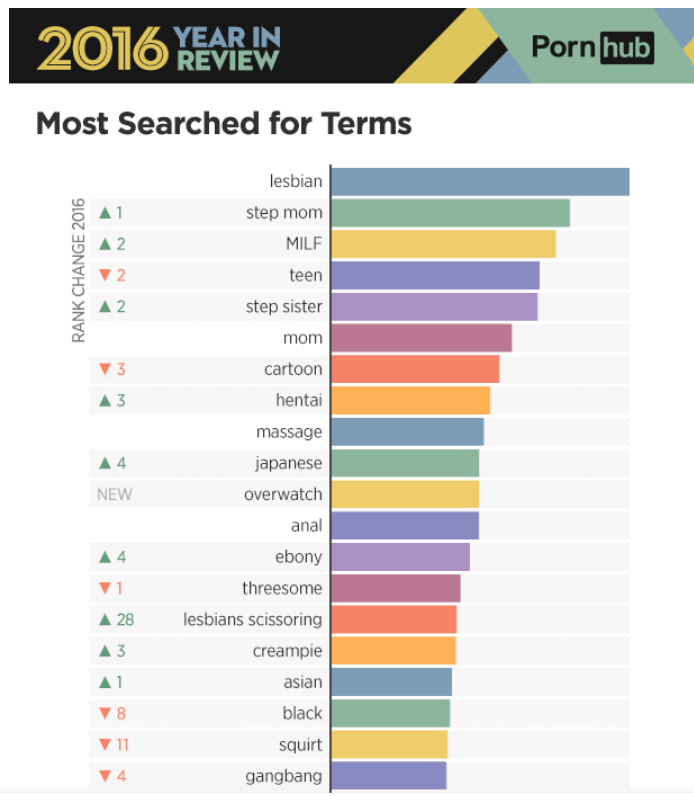Viewport: 694px width, 796px height.
Task: Click the Pornhub logo in the header
Action: click(x=592, y=46)
